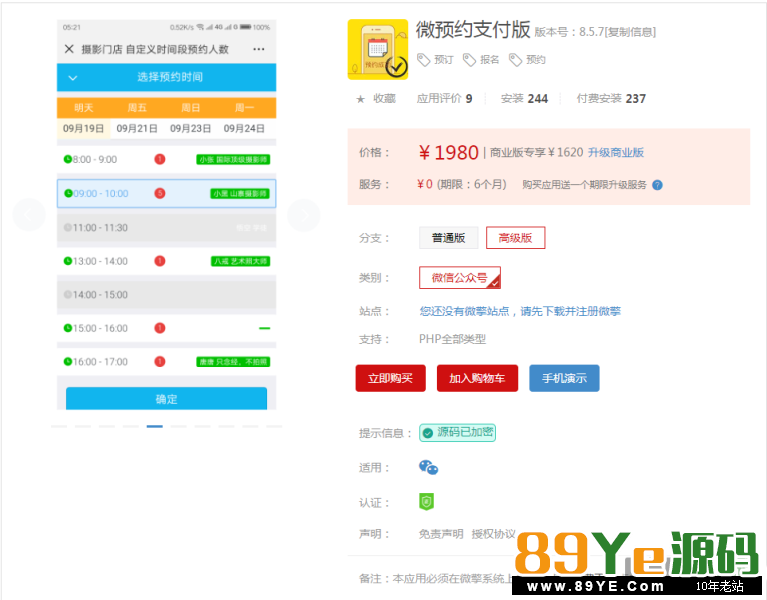Click the WeChat icon next to 适用
The width and height of the screenshot is (767, 600).
coord(429,467)
